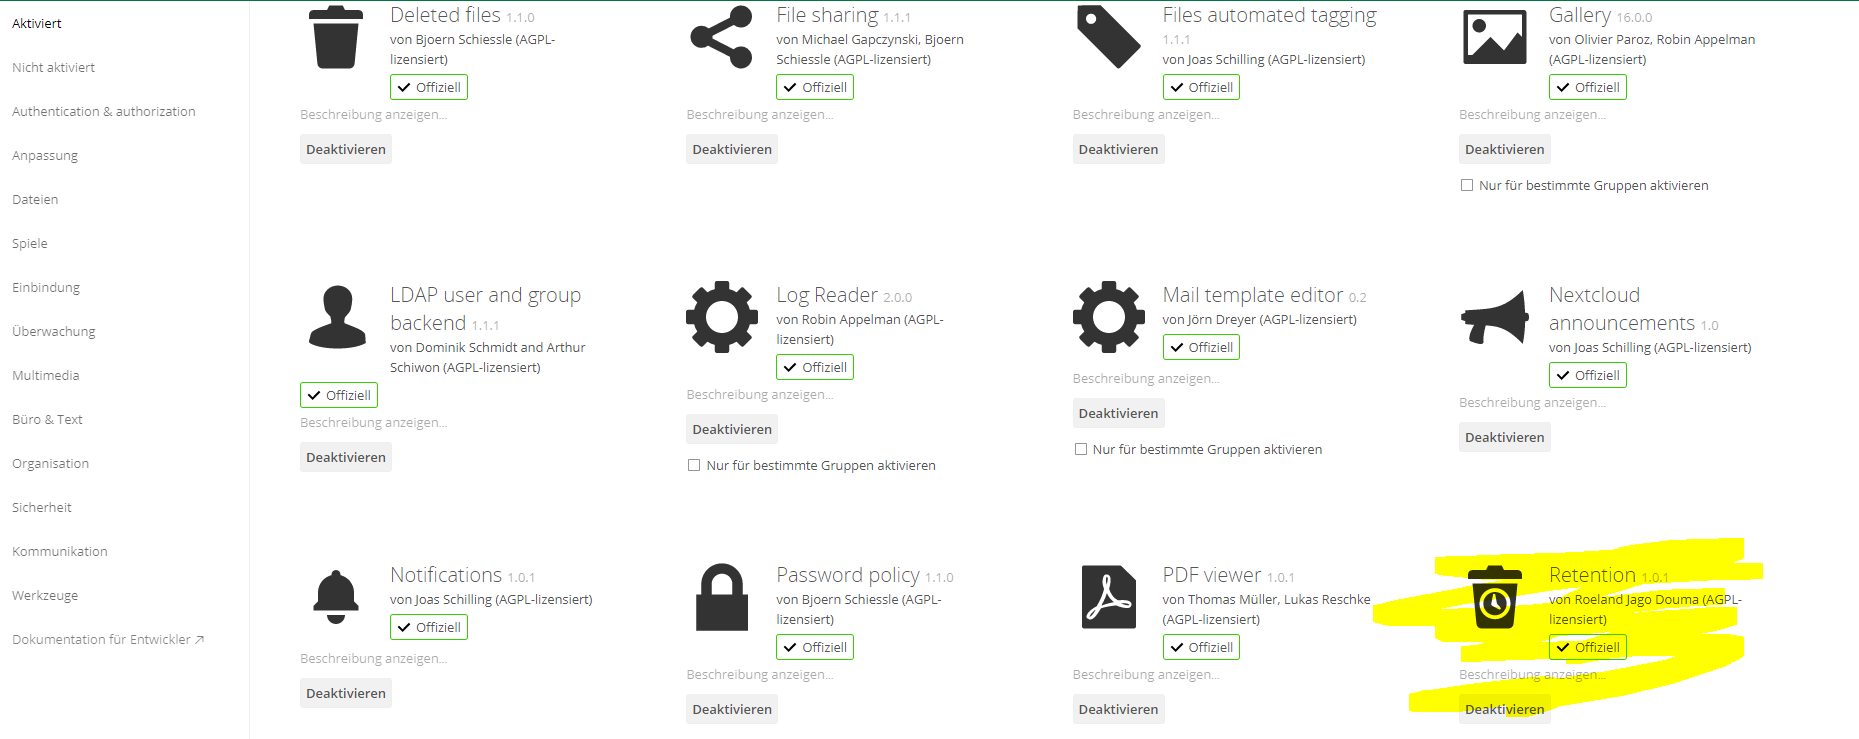
Task: Show description of Notifications app
Action: (x=373, y=659)
